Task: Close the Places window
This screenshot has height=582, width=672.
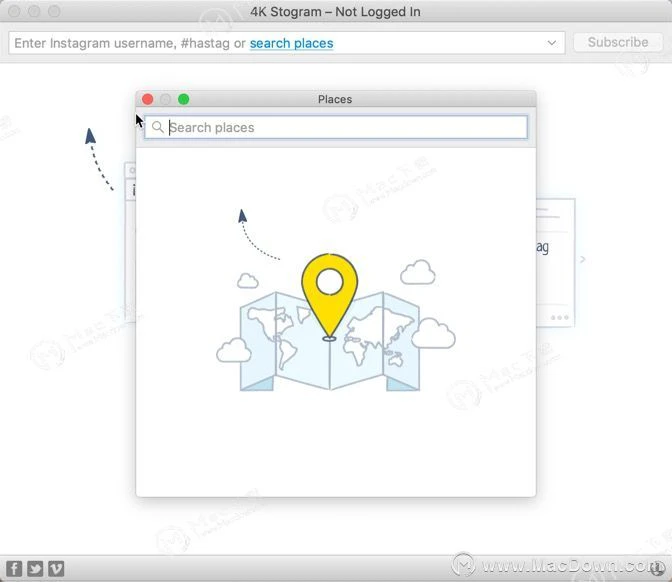Action: coord(147,99)
